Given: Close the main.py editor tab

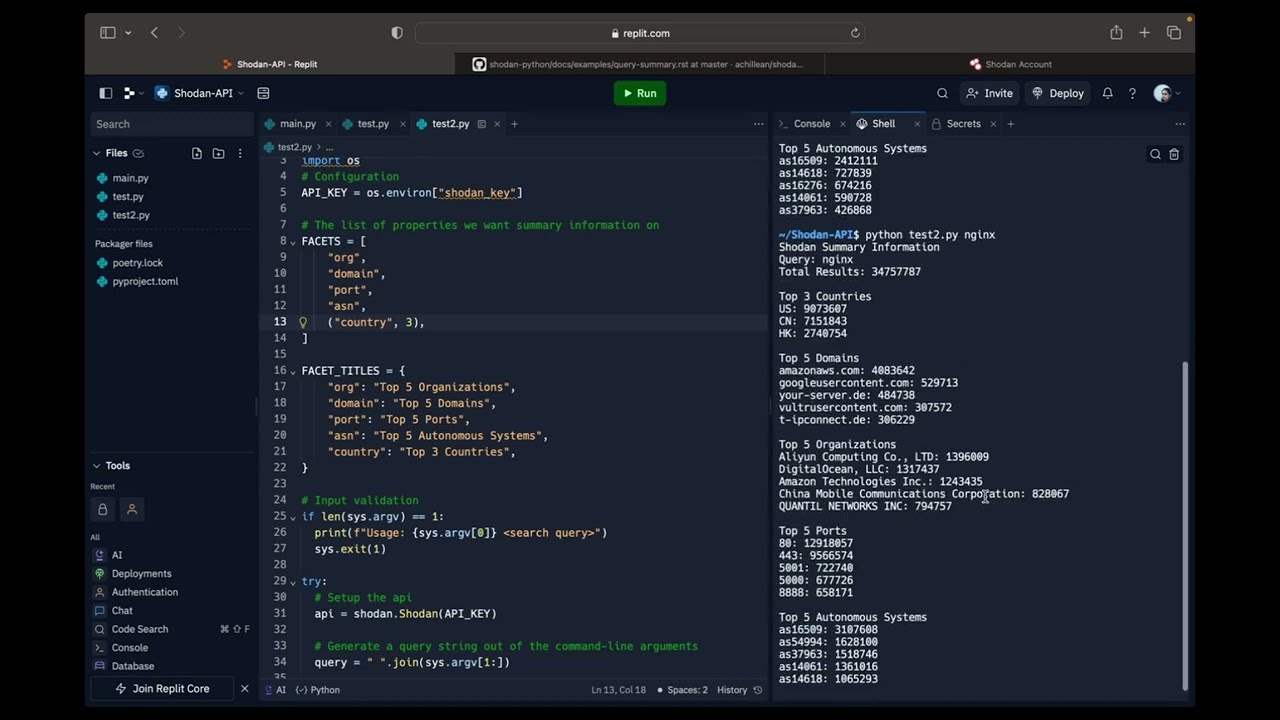Looking at the screenshot, I should coord(328,124).
